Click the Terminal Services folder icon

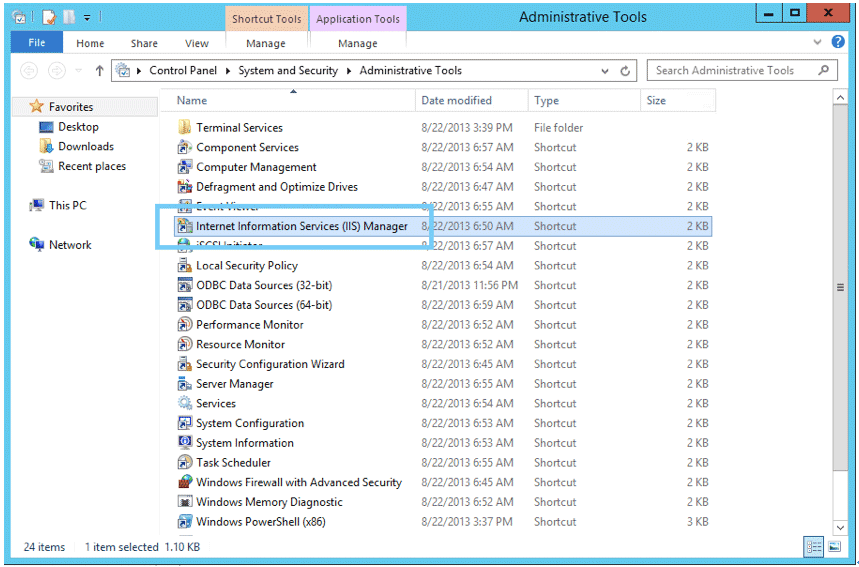click(x=185, y=127)
